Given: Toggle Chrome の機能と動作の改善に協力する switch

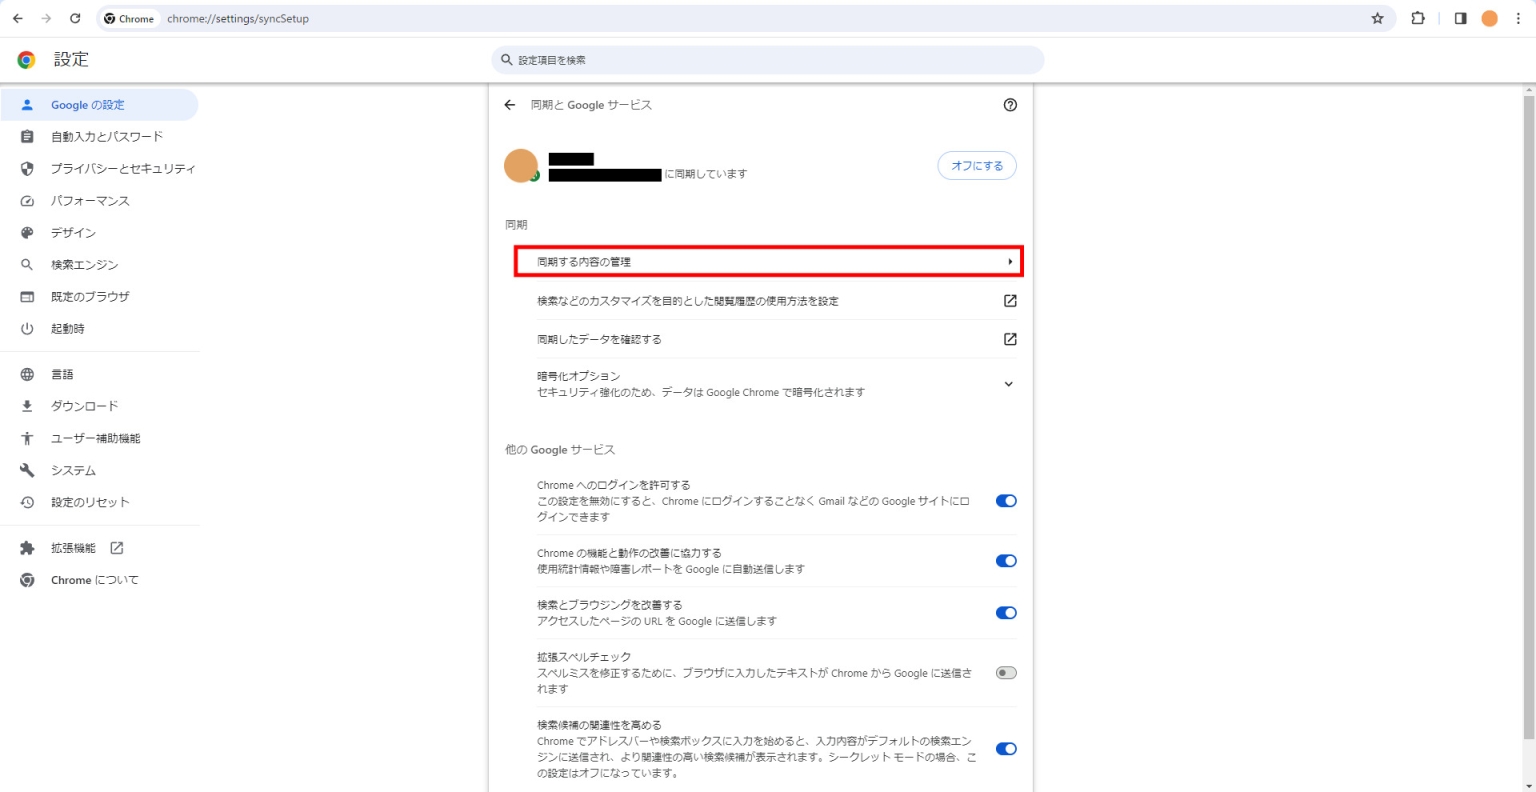Looking at the screenshot, I should point(1006,561).
